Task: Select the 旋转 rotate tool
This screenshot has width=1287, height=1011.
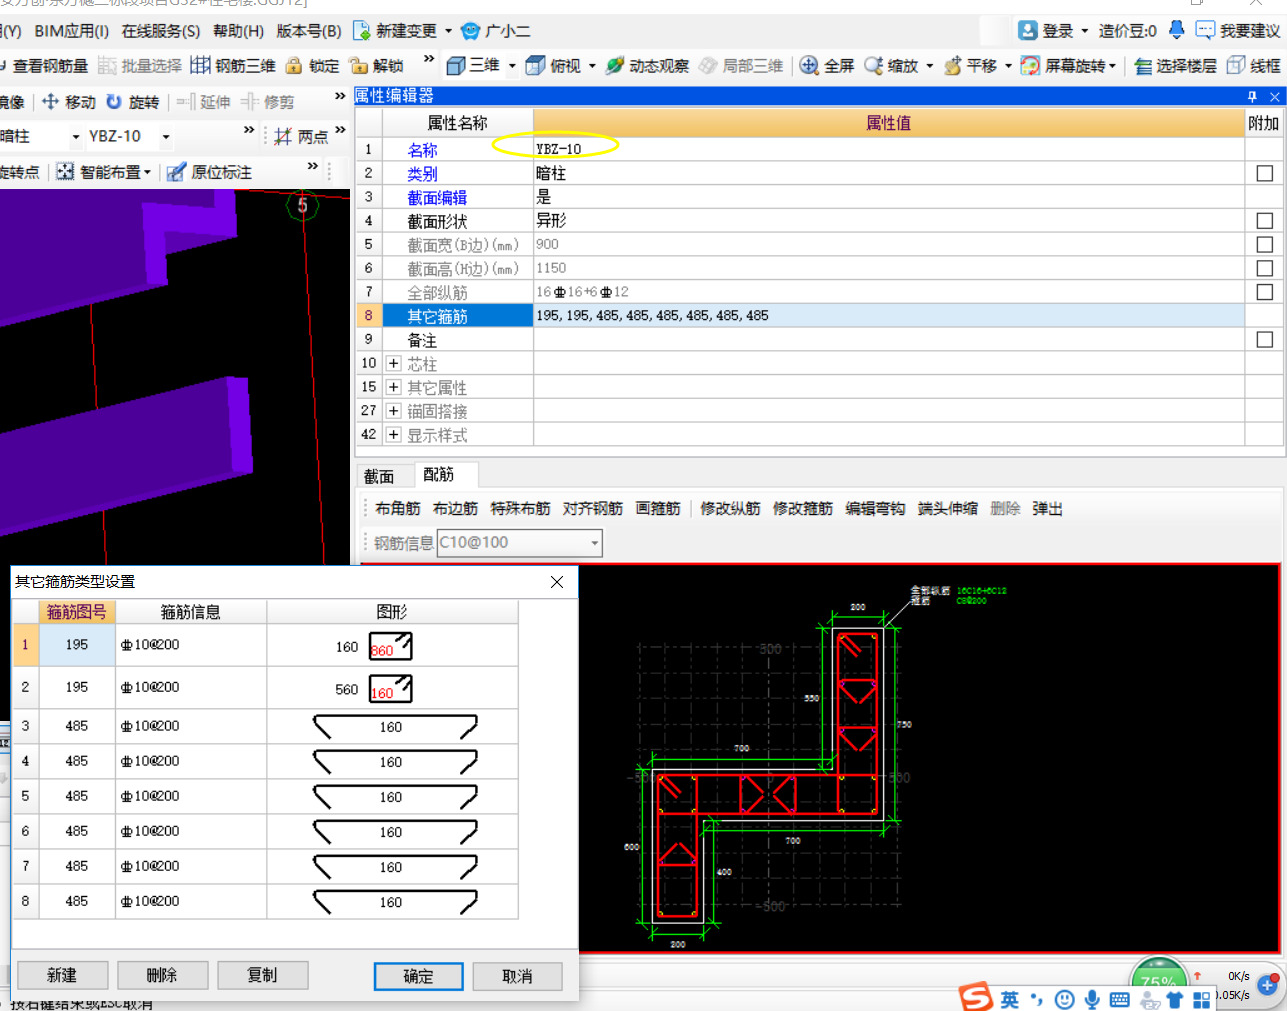Action: click(x=132, y=102)
